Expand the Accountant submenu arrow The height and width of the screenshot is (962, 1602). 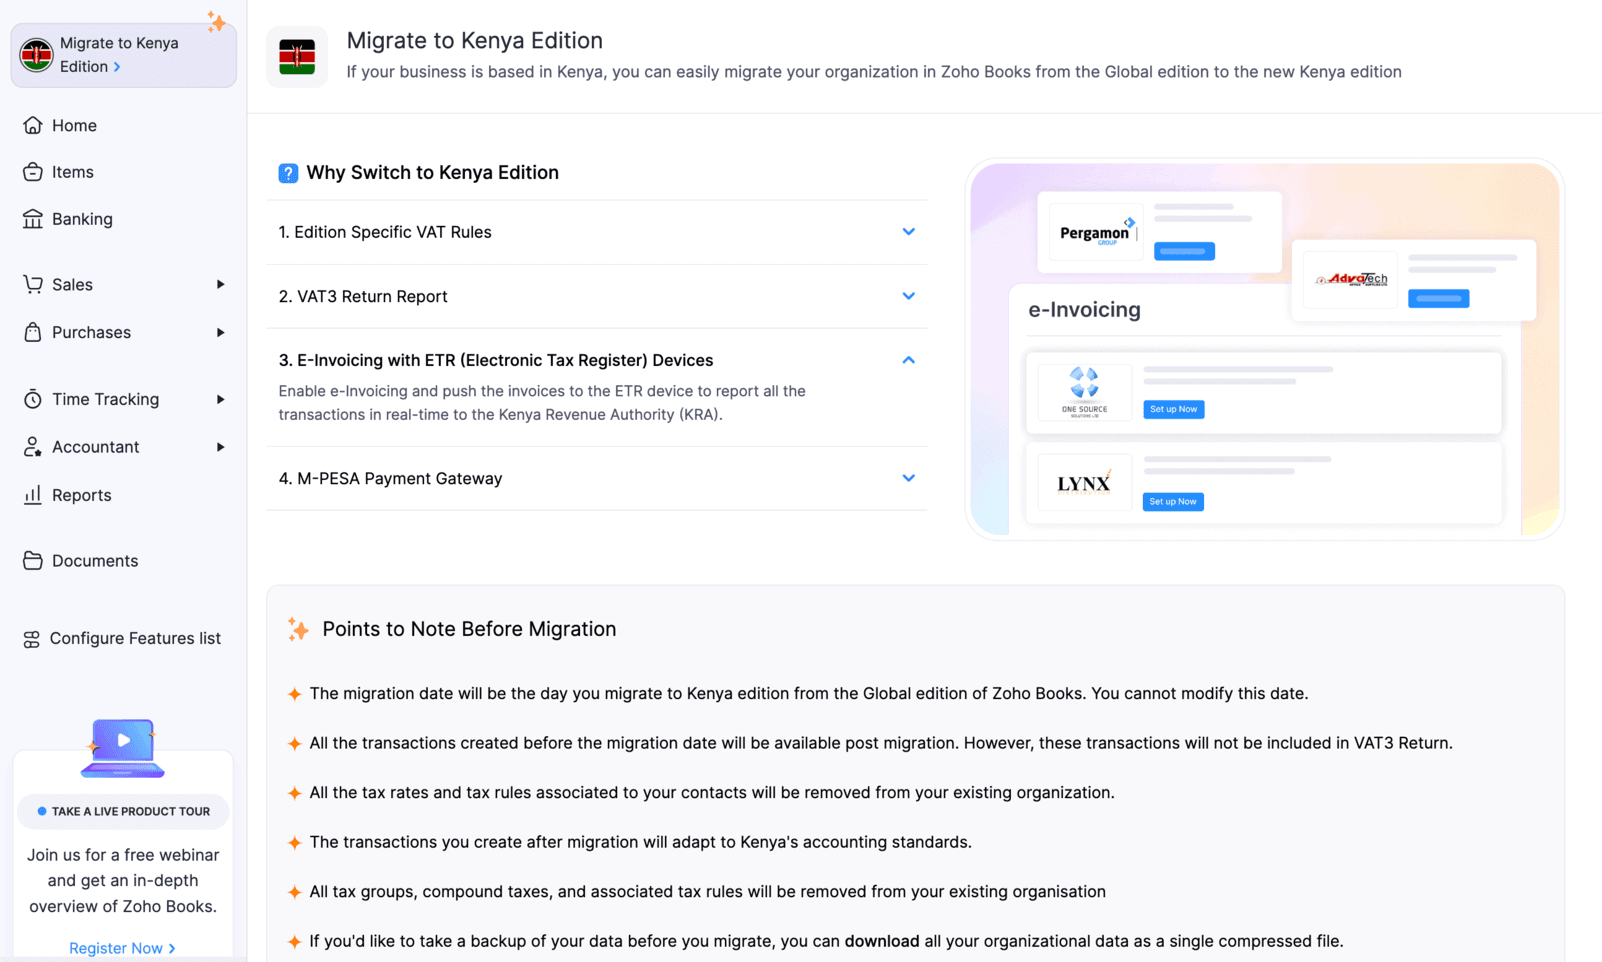pos(220,447)
